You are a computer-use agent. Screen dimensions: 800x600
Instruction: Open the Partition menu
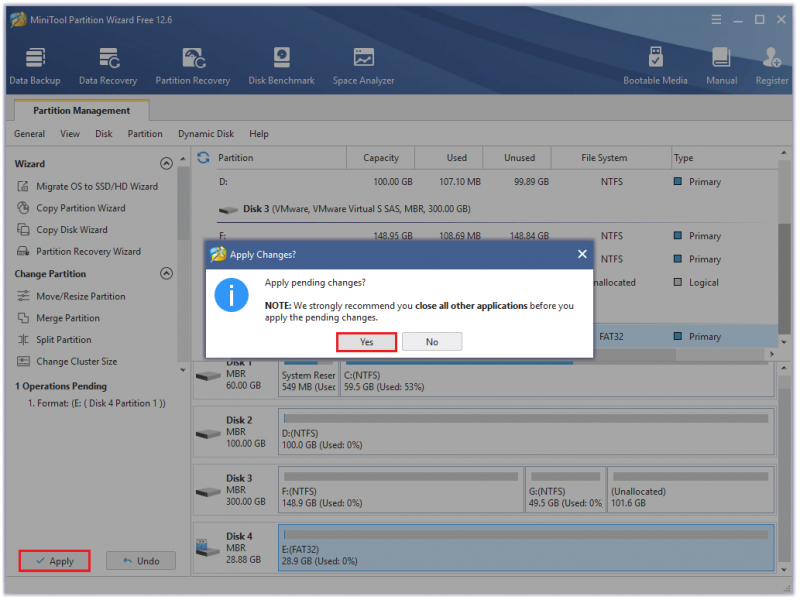click(145, 134)
